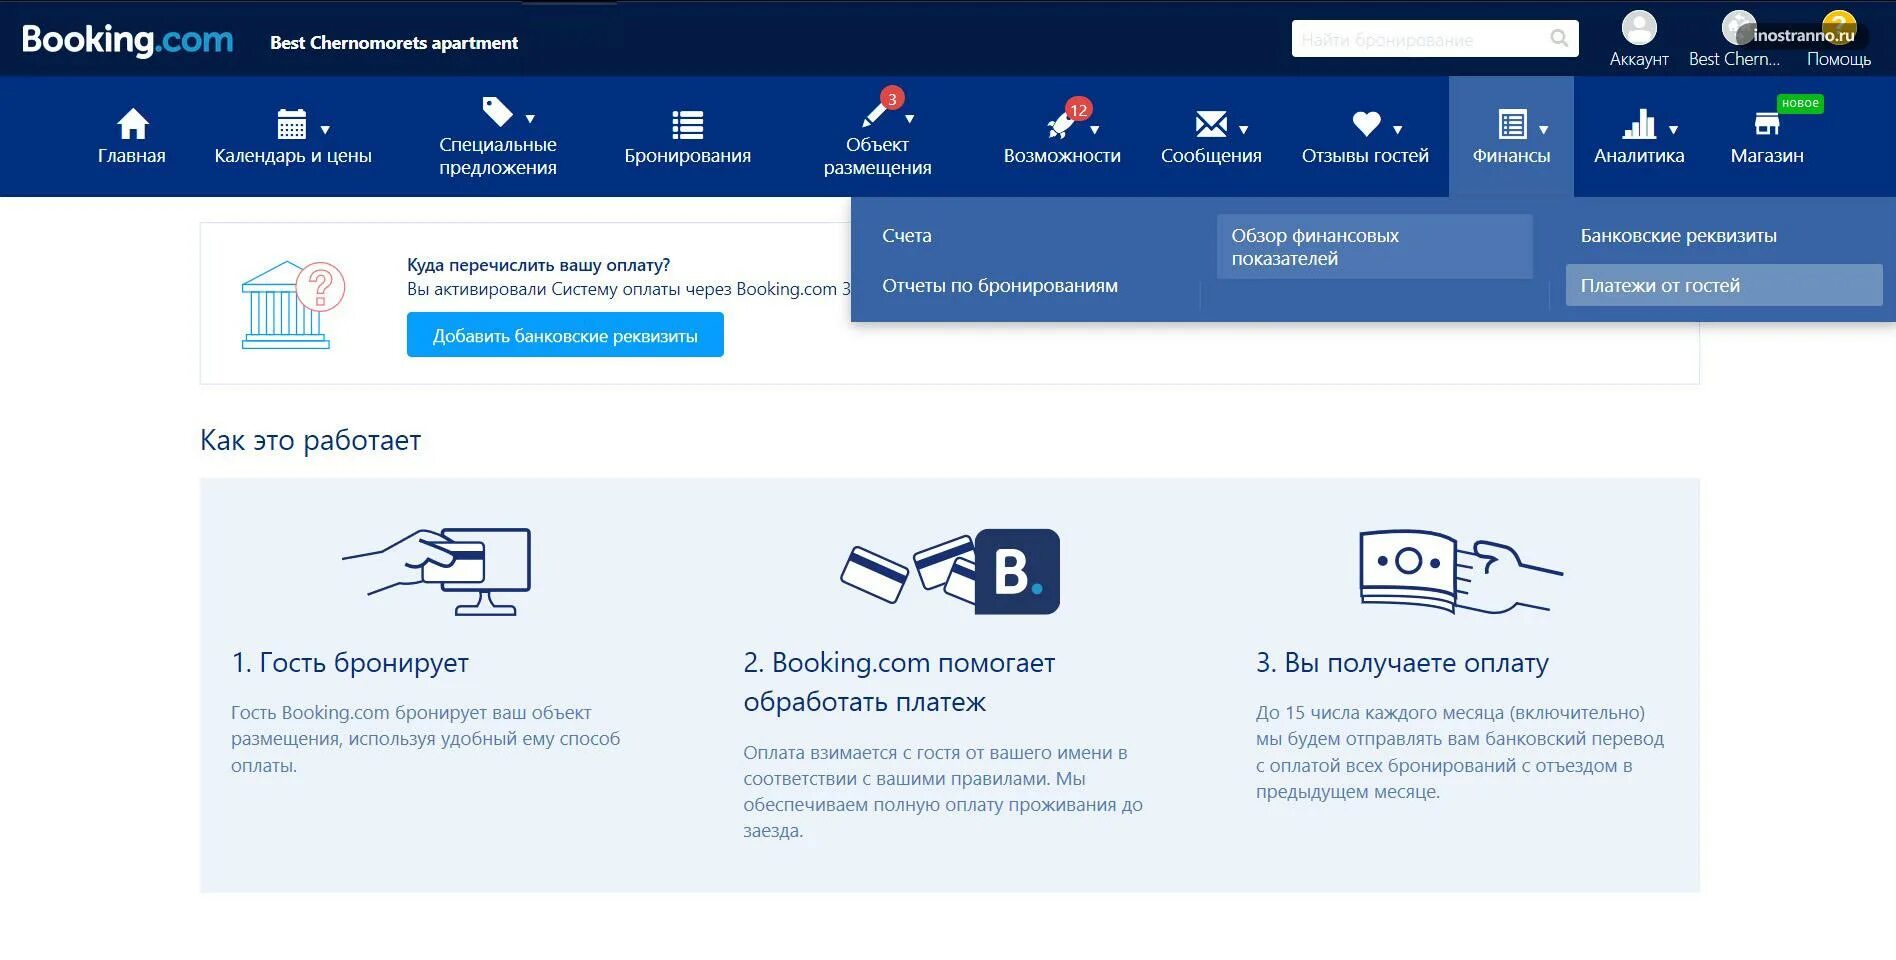Click the green новое badge
Image resolution: width=1896 pixels, height=960 pixels.
pos(1800,103)
